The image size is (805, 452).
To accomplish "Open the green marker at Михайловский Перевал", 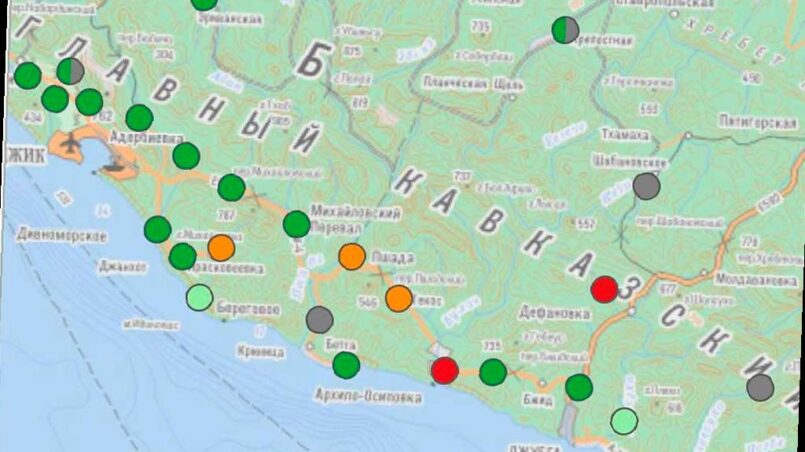I will coord(297,224).
